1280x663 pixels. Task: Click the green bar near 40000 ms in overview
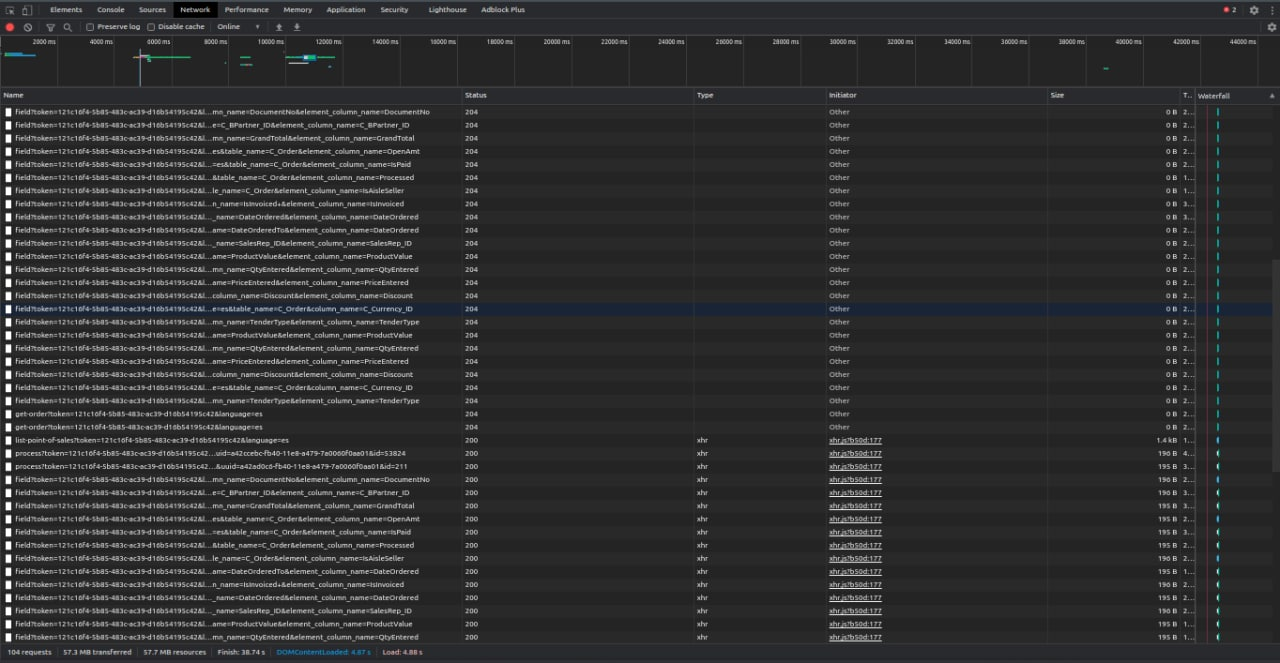tap(1105, 68)
